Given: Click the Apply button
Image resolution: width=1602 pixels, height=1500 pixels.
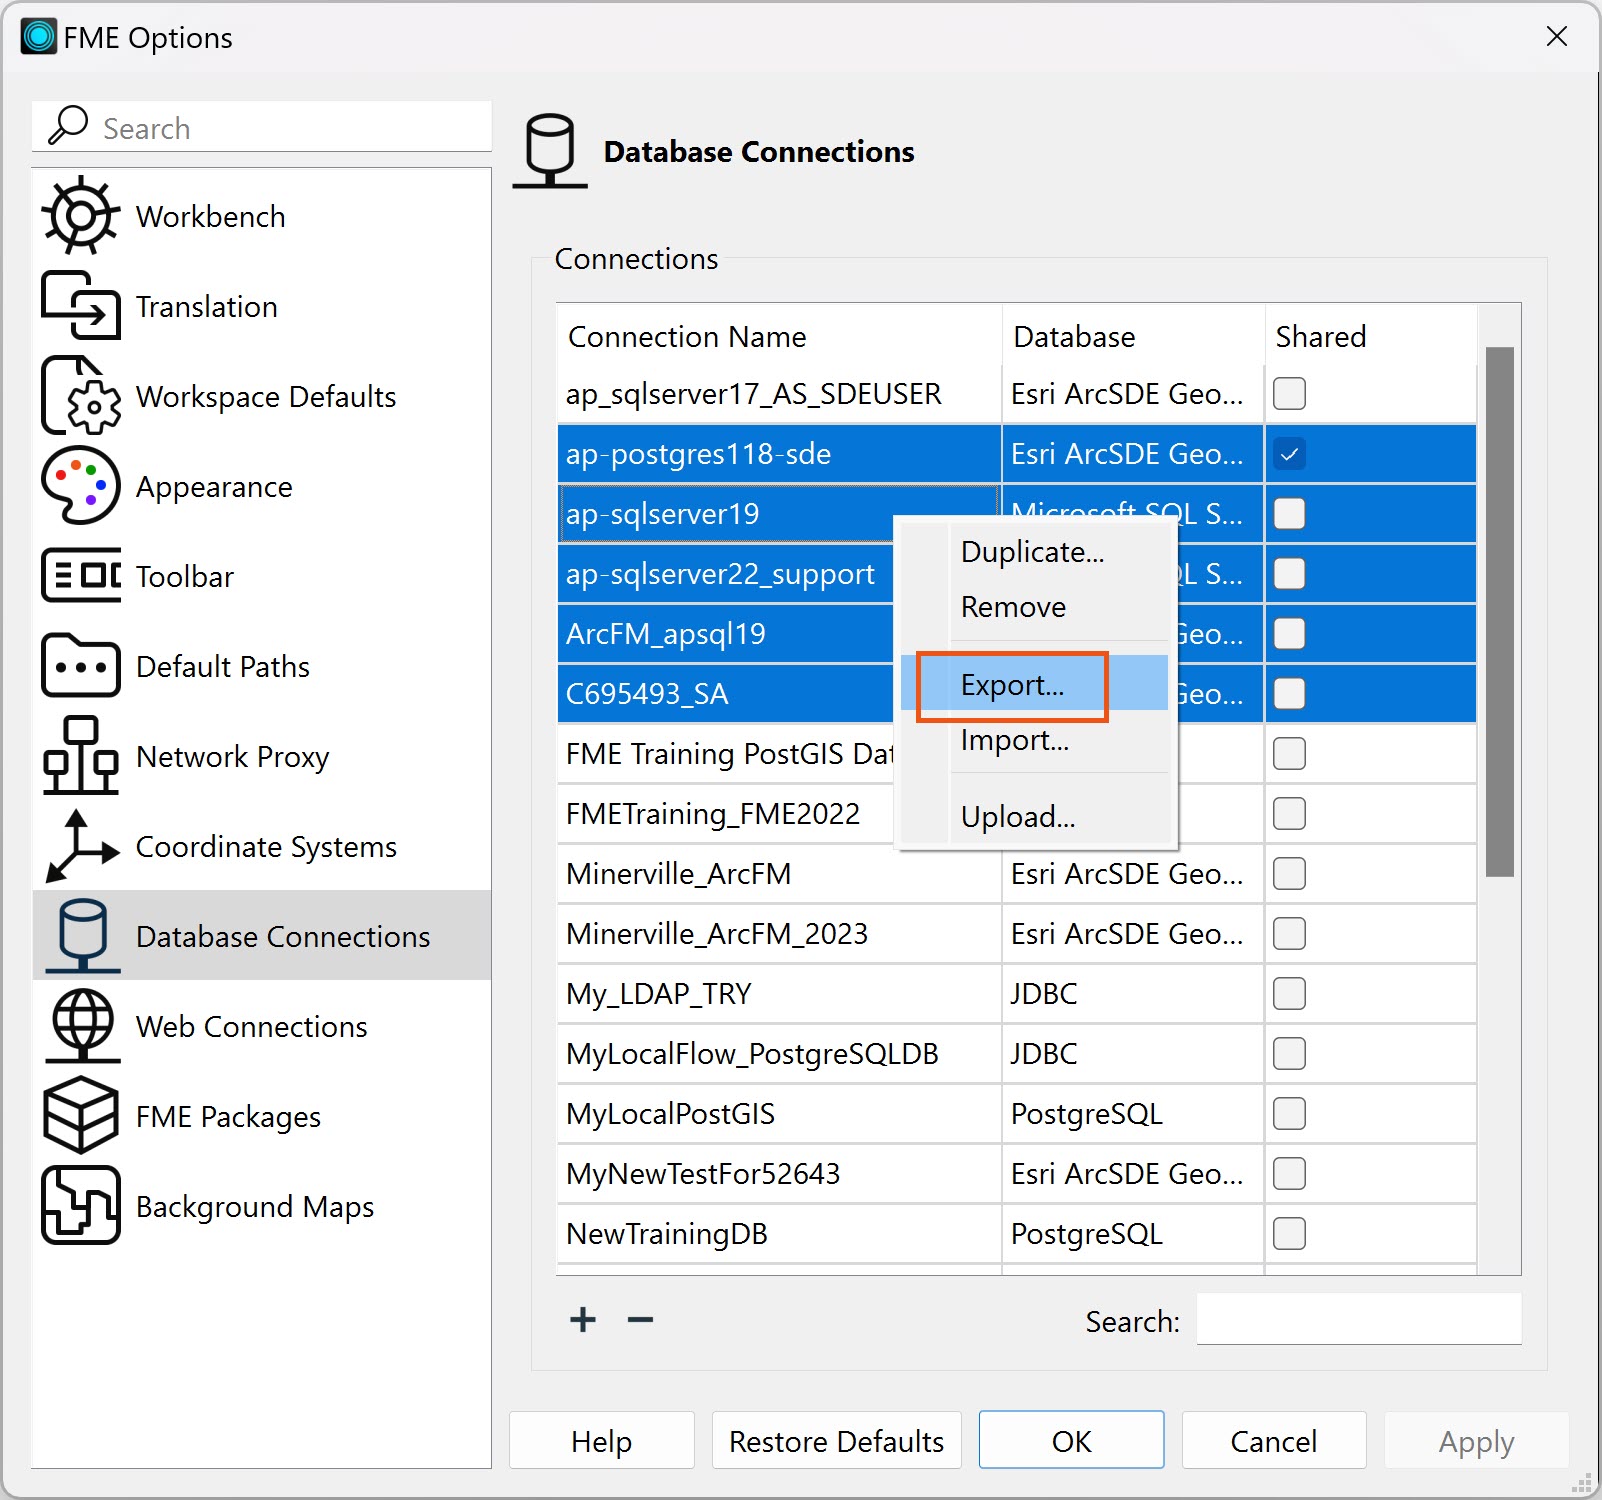Looking at the screenshot, I should click(1477, 1441).
